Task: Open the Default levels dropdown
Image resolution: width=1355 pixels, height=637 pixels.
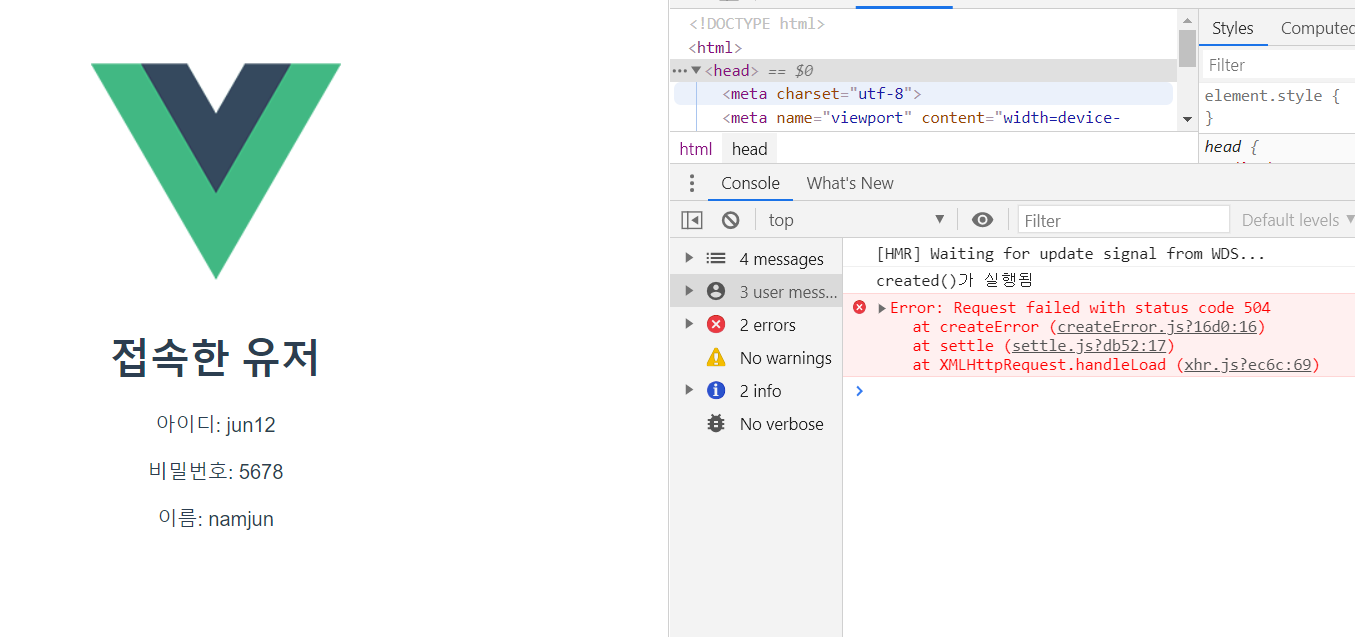Action: click(x=1298, y=220)
